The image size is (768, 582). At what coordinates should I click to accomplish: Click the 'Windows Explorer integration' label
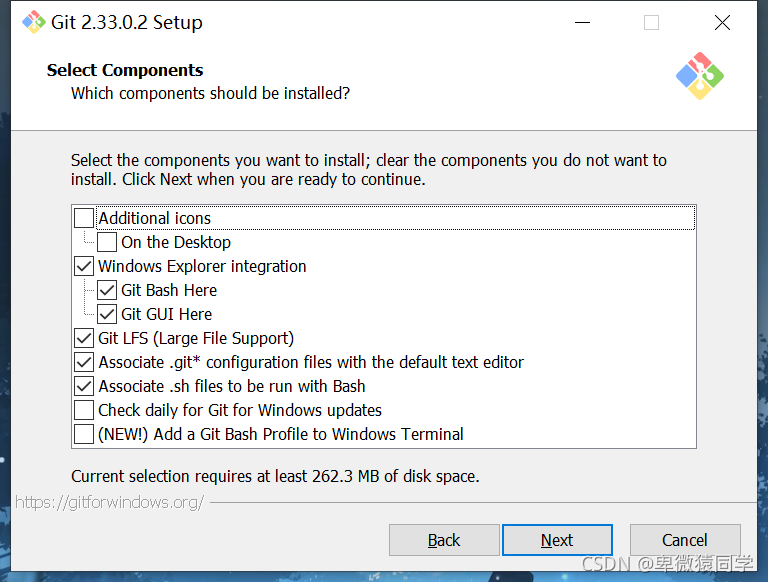pyautogui.click(x=202, y=266)
